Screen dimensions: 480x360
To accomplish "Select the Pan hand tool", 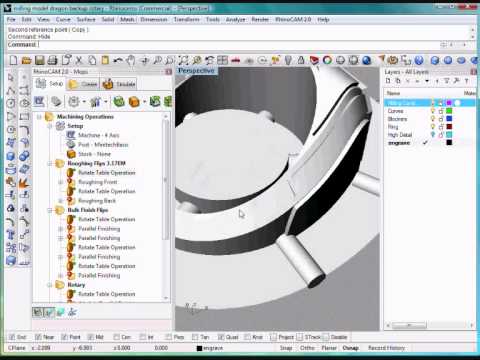I will click(131, 60).
